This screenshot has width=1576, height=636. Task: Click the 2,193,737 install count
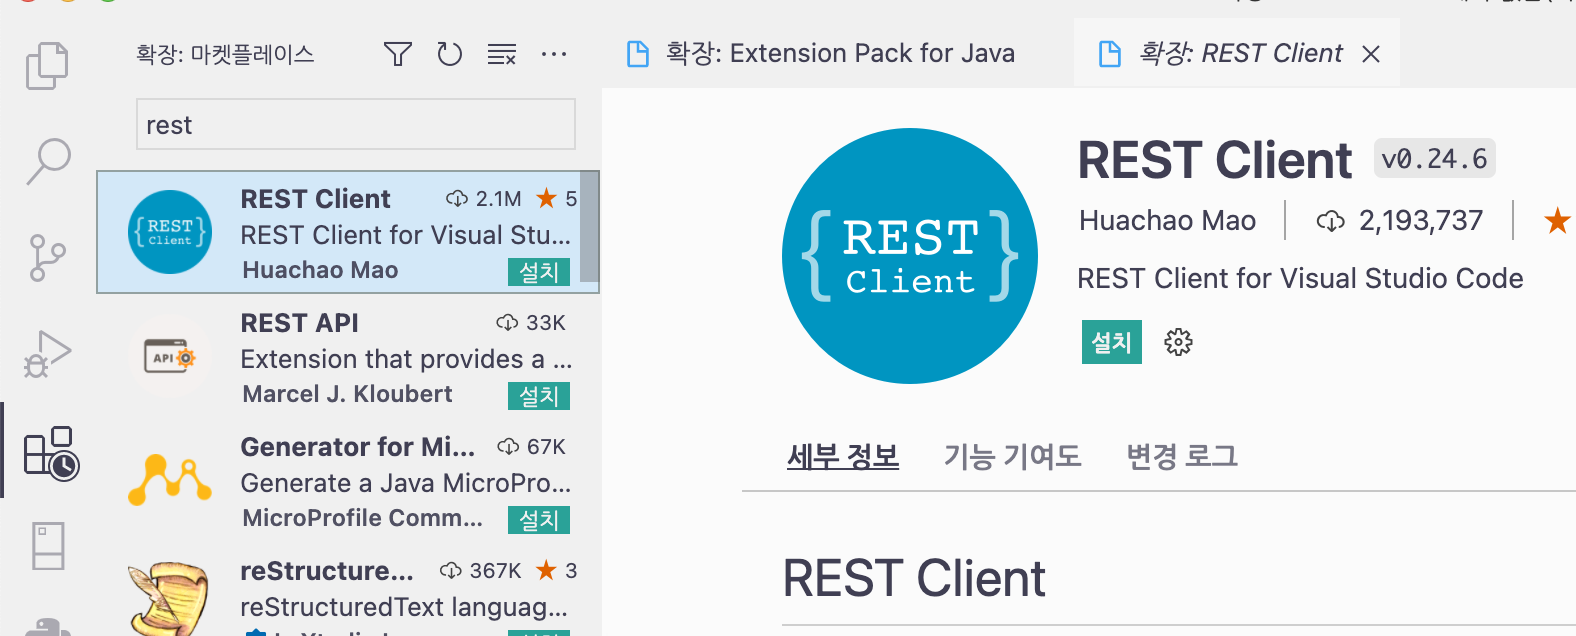tap(1400, 220)
